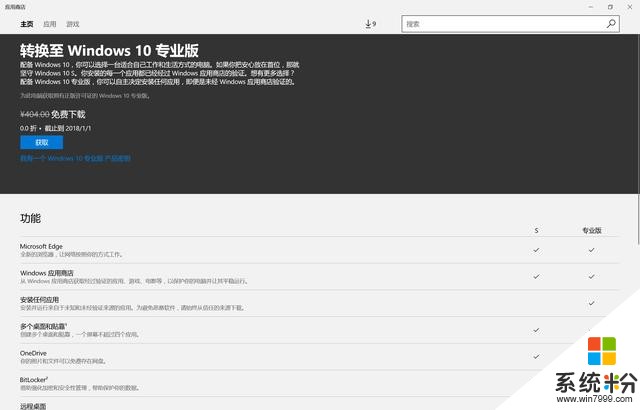Click the 专业版 checkmark for 安装任何应用
The height and width of the screenshot is (410, 640).
591,303
